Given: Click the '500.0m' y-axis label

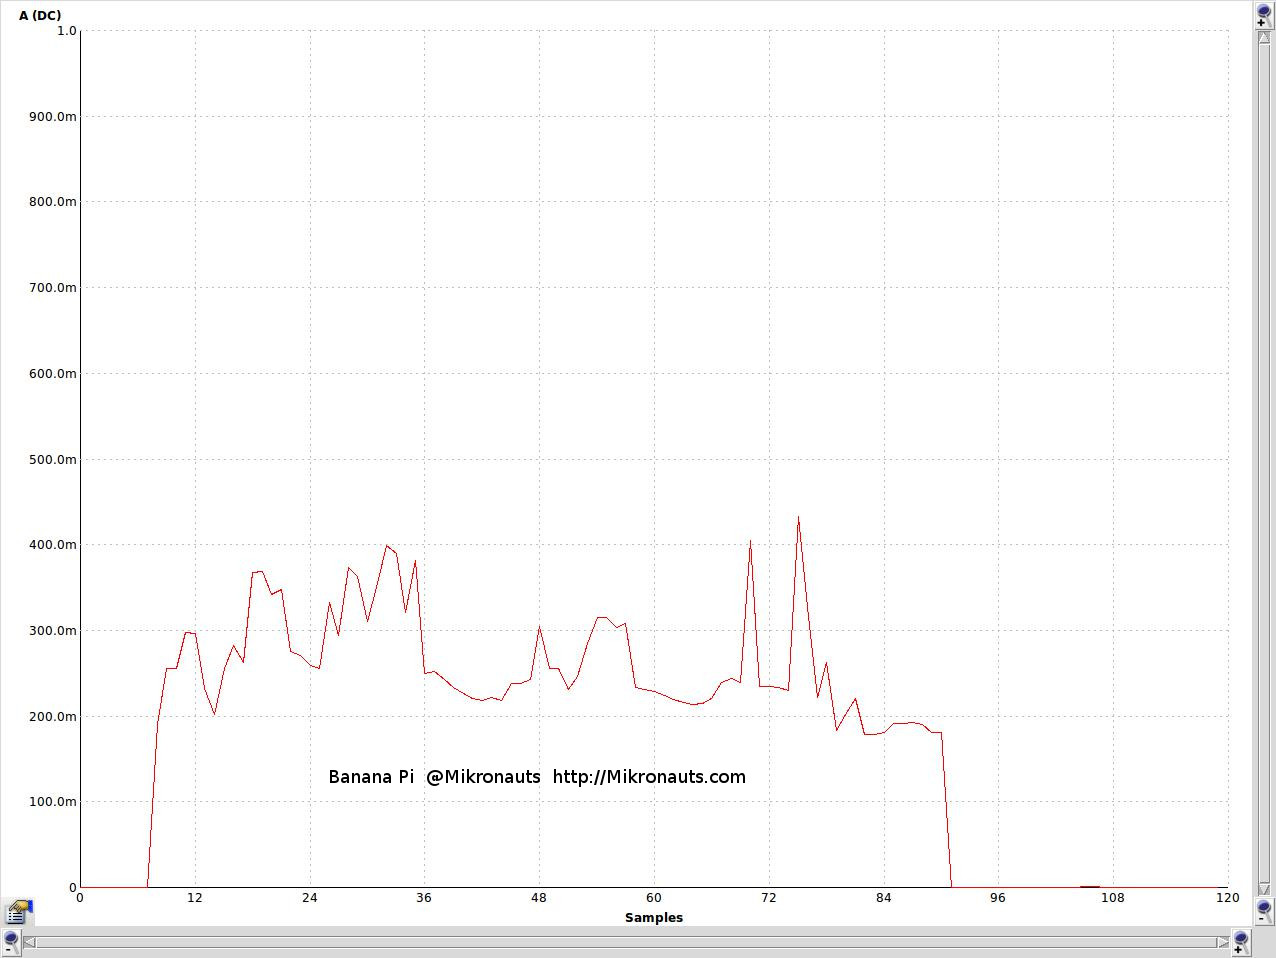Looking at the screenshot, I should pyautogui.click(x=53, y=460).
